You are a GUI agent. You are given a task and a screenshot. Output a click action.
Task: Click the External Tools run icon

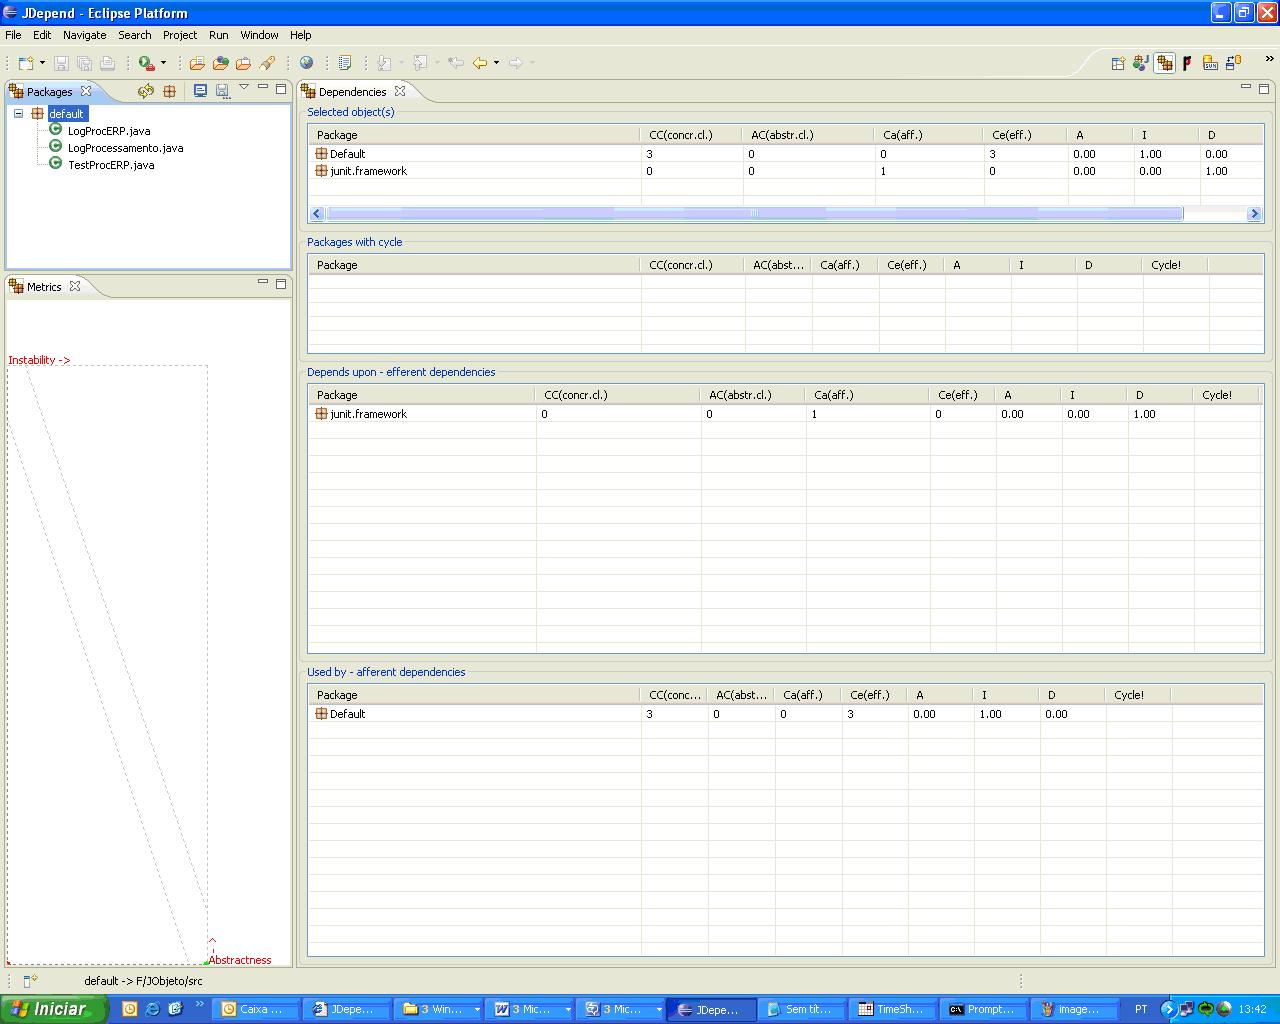tap(147, 63)
